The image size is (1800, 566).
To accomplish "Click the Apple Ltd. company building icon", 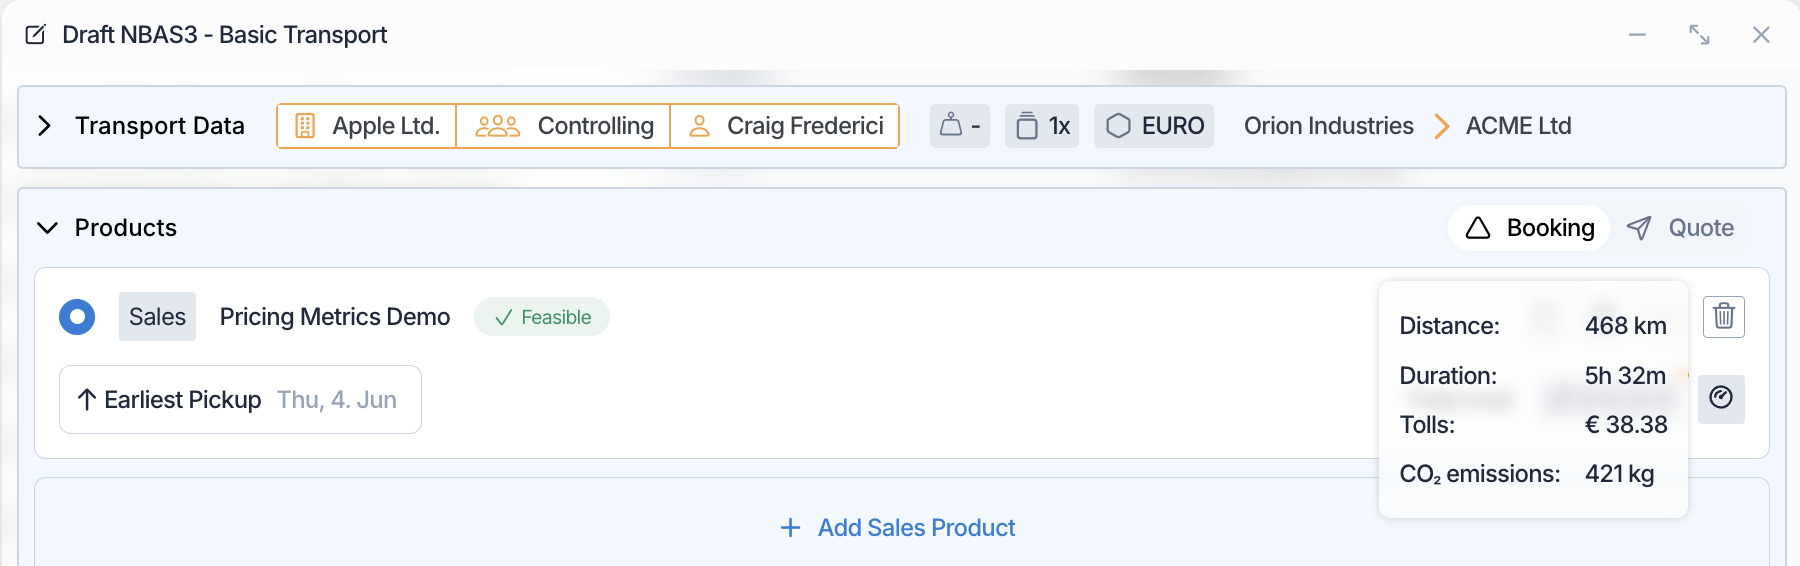I will coord(305,126).
